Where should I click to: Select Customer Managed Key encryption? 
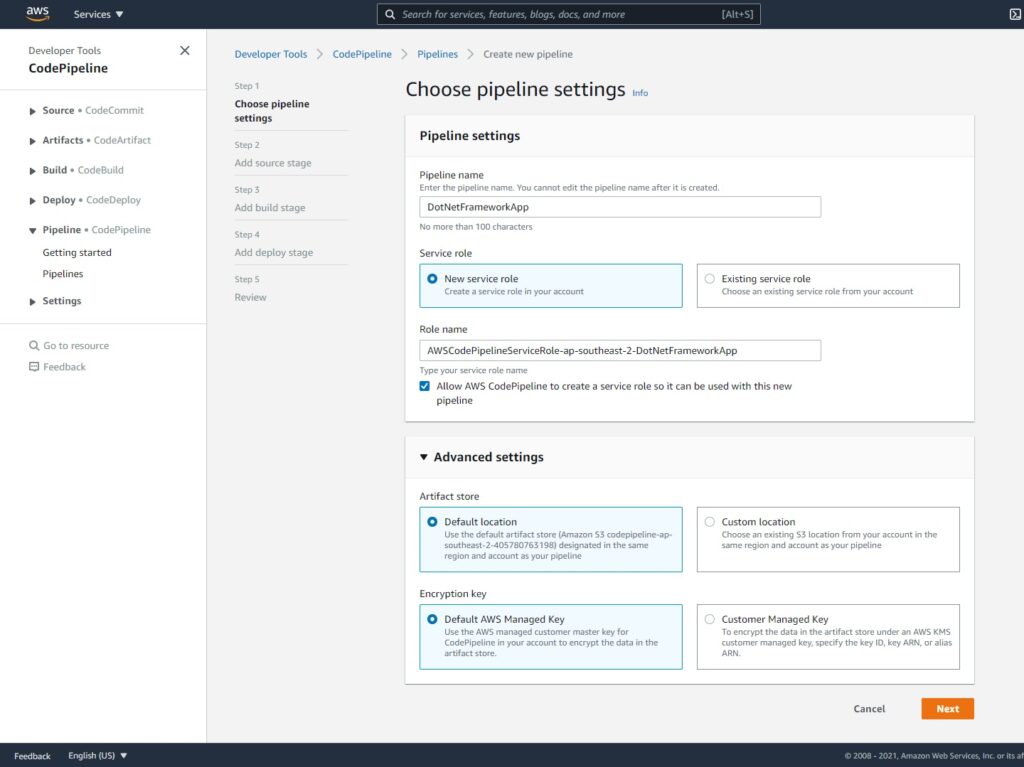click(710, 619)
